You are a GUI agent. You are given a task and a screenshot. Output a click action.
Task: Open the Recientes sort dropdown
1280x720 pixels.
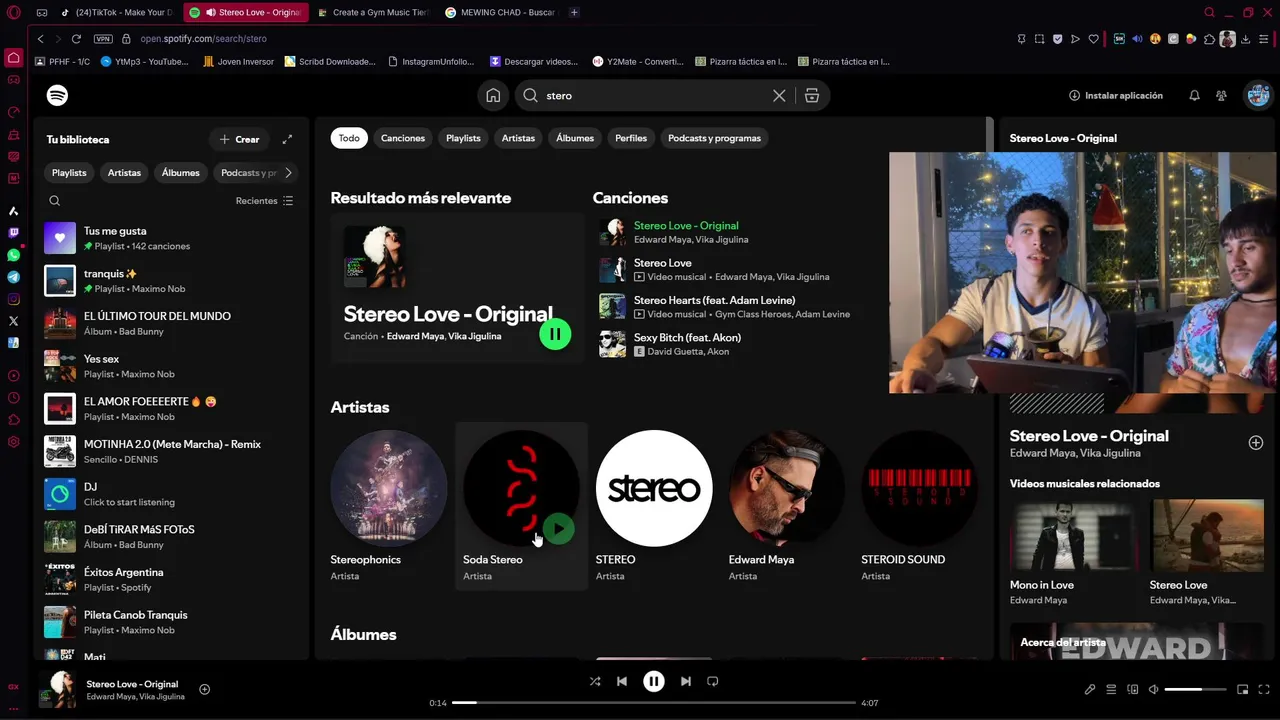[264, 200]
